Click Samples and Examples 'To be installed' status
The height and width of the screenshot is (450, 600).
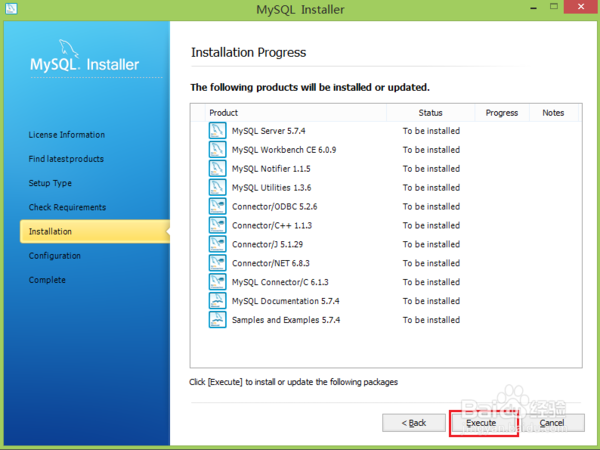click(x=431, y=320)
